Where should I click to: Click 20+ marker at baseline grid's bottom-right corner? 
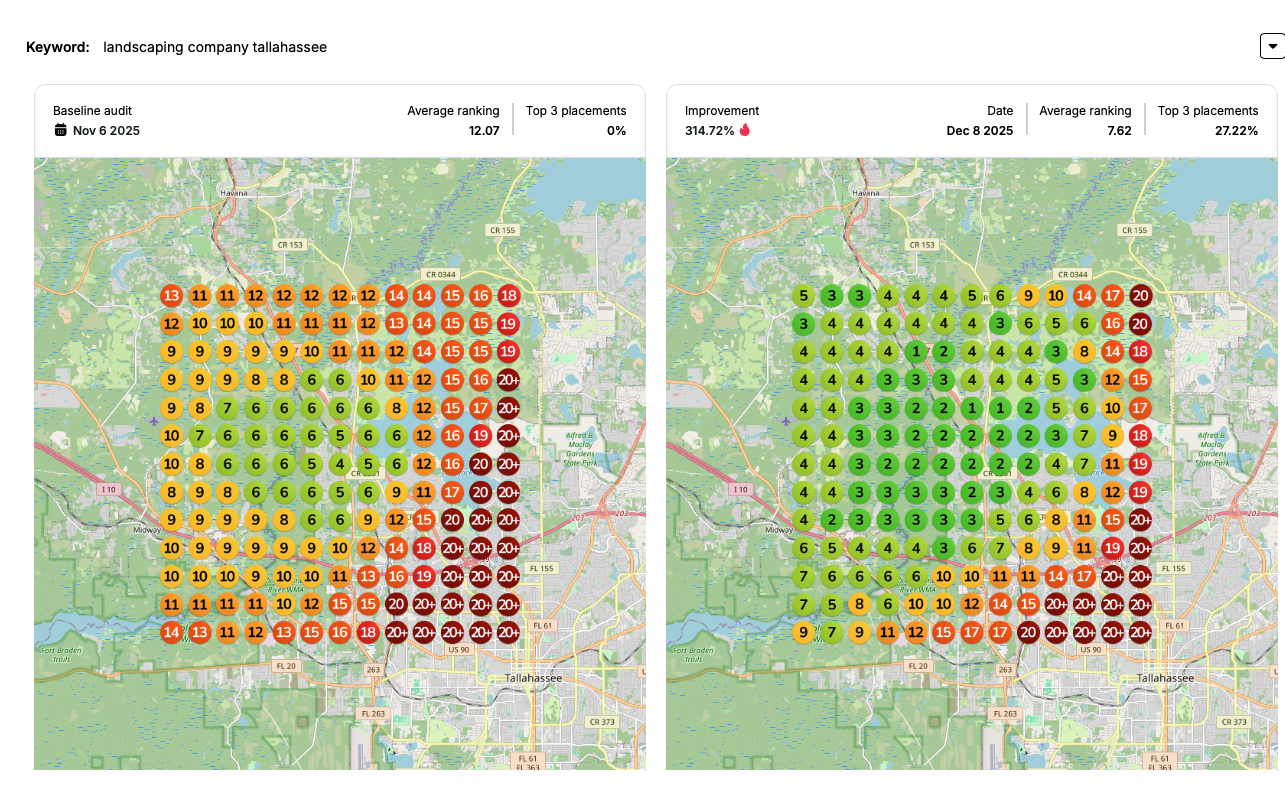coord(508,632)
